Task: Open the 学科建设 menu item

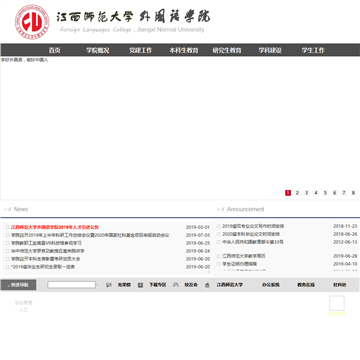Action: 270,50
